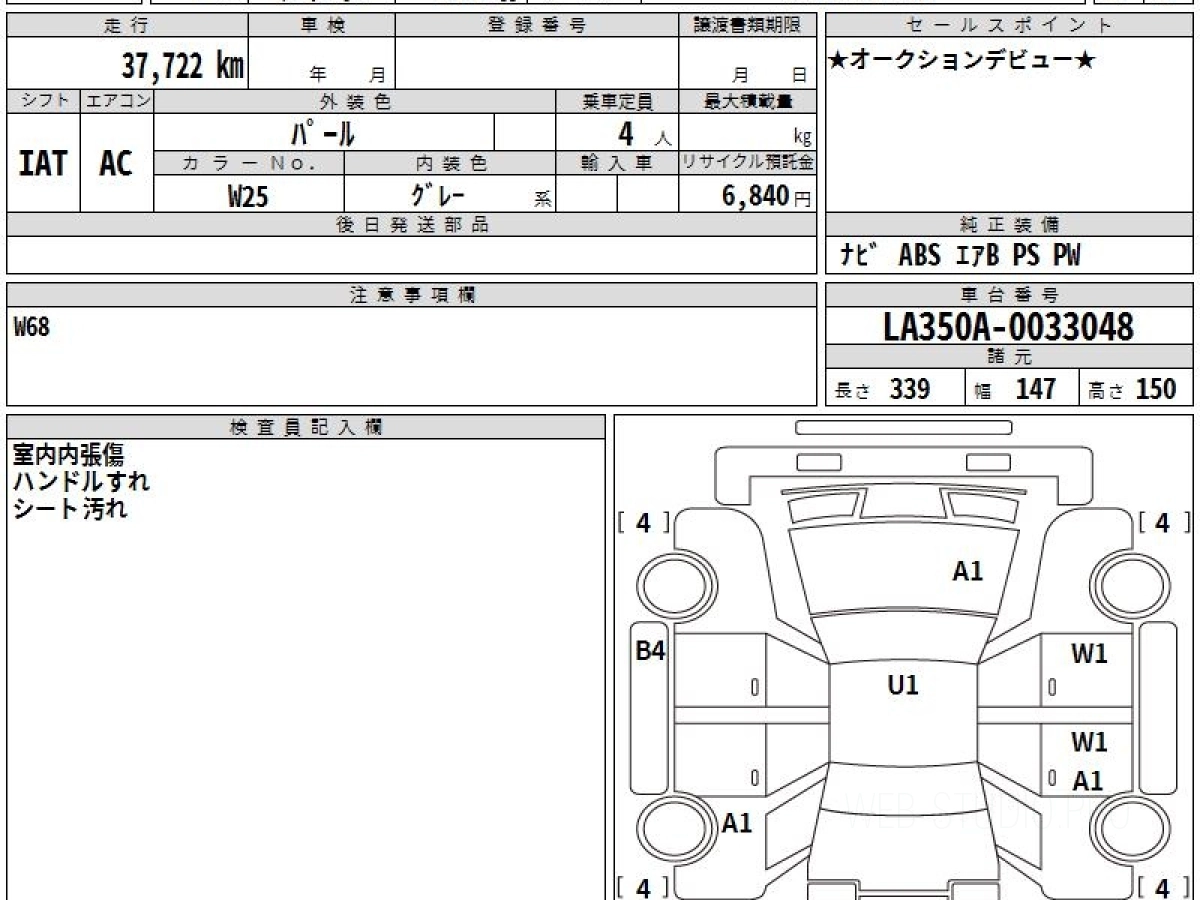Click the recycle deposit 6,840円
The height and width of the screenshot is (900, 1200).
pos(767,196)
